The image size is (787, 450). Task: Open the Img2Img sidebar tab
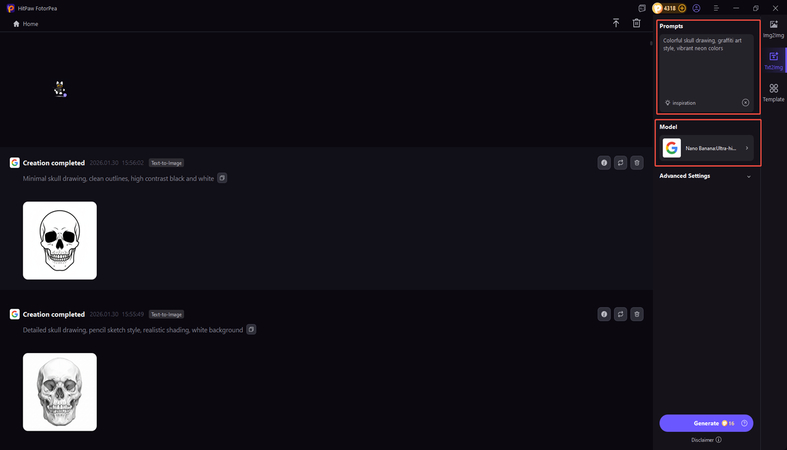coord(773,28)
